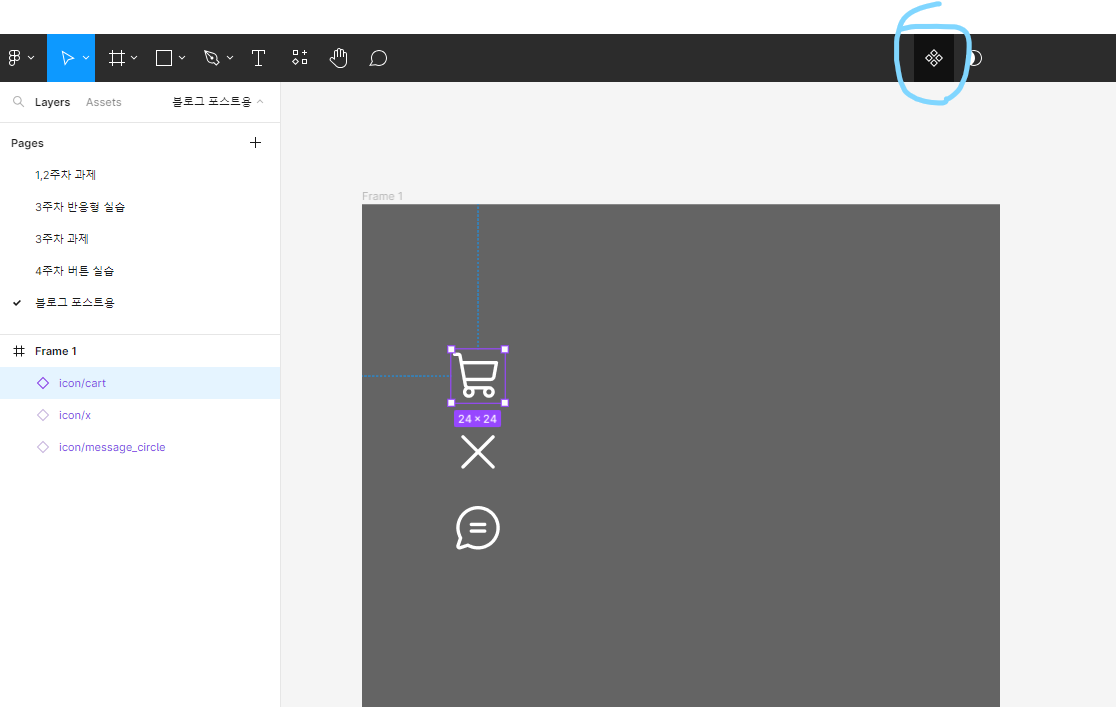Viewport: 1116px width, 707px height.
Task: Select the Comment tool
Action: click(378, 58)
